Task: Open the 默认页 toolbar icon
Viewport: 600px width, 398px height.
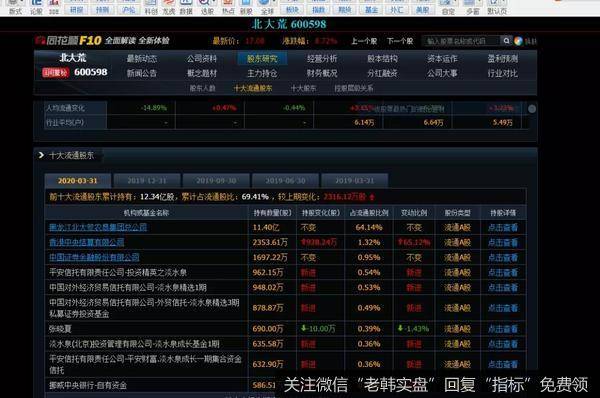Action: pyautogui.click(x=497, y=7)
